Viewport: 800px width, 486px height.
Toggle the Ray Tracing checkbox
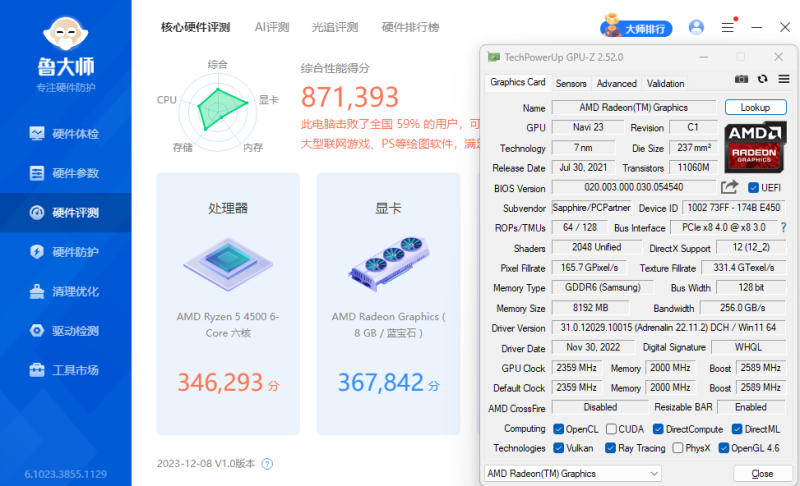610,448
